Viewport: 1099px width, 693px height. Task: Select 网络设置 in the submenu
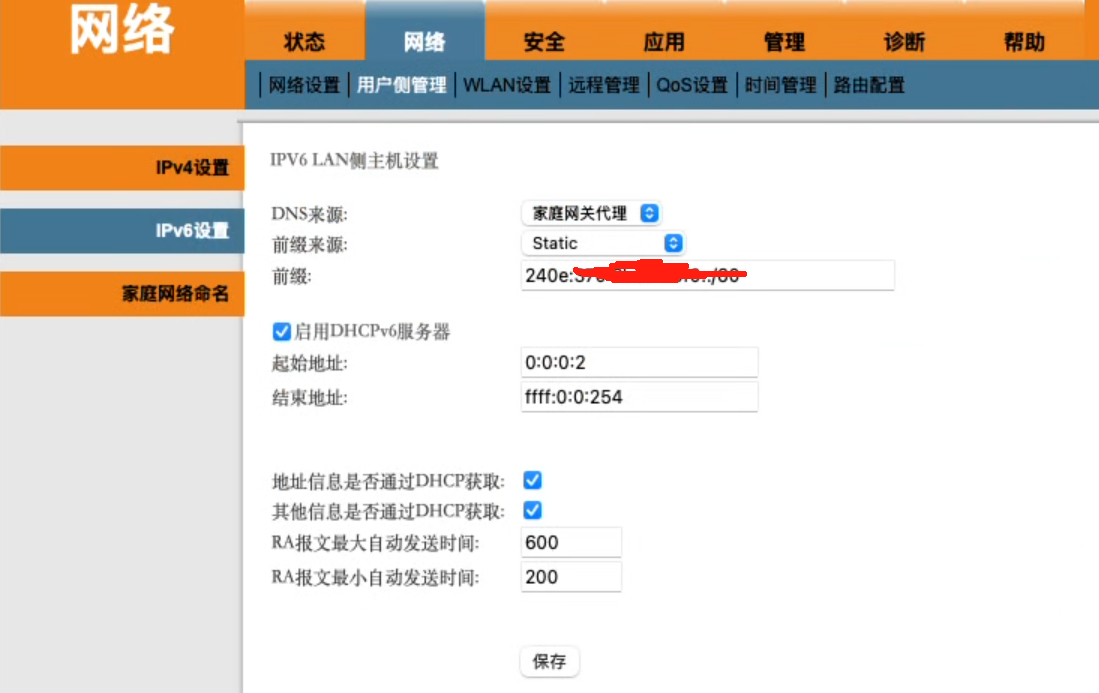coord(304,86)
